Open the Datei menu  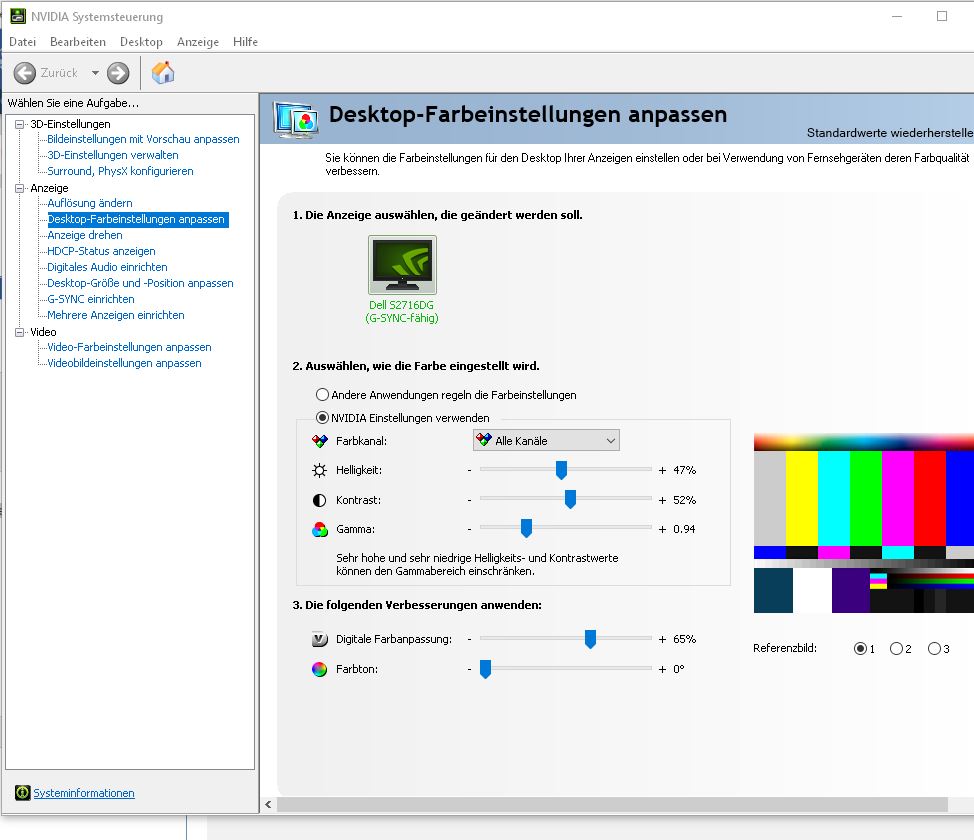[x=22, y=42]
